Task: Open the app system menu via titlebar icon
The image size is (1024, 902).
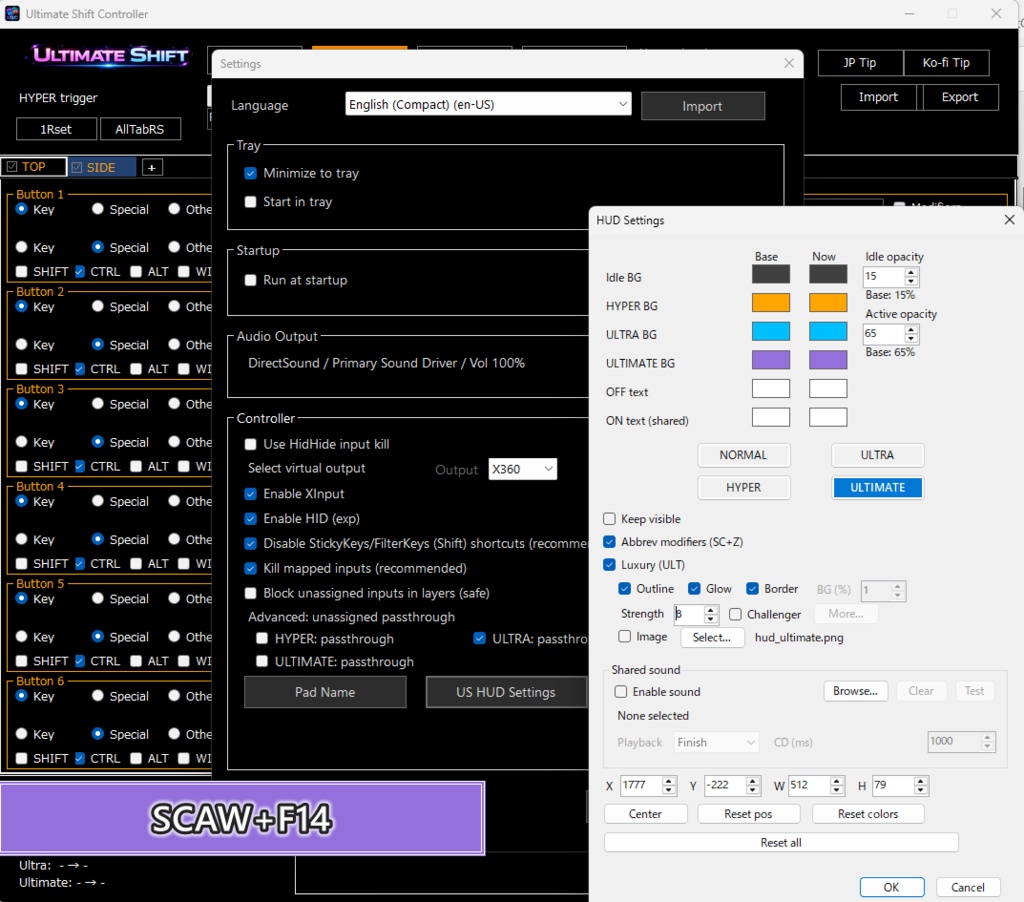Action: pos(12,13)
